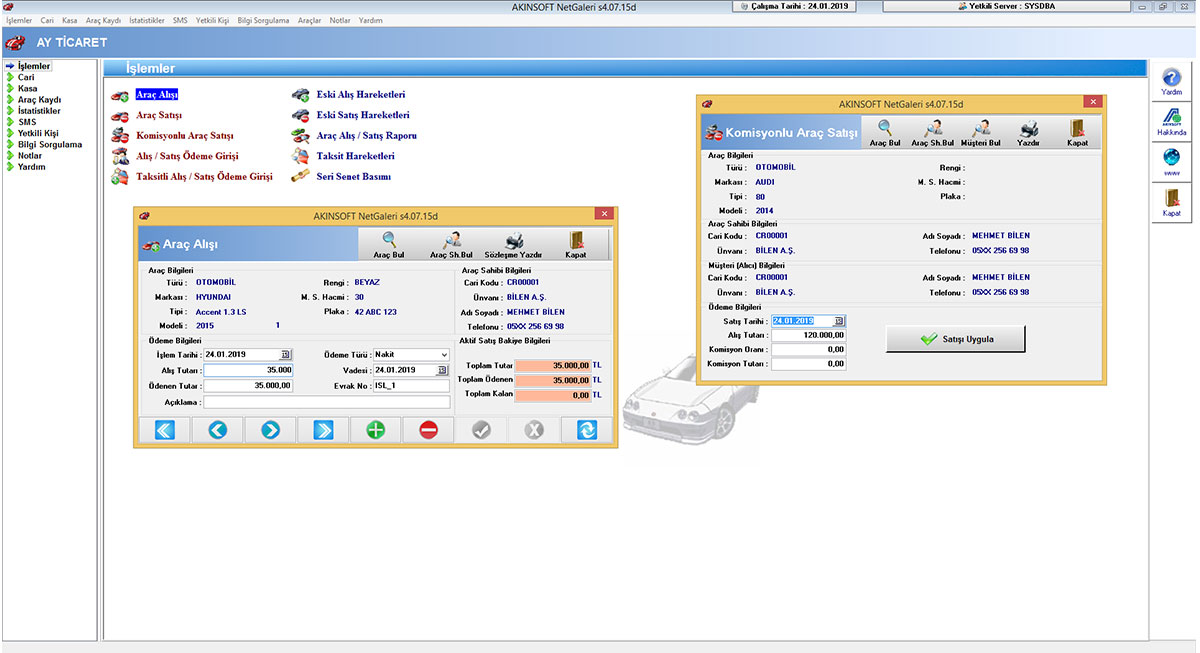Click green plus add record button
Viewport: 1200px width, 653px height.
point(375,430)
